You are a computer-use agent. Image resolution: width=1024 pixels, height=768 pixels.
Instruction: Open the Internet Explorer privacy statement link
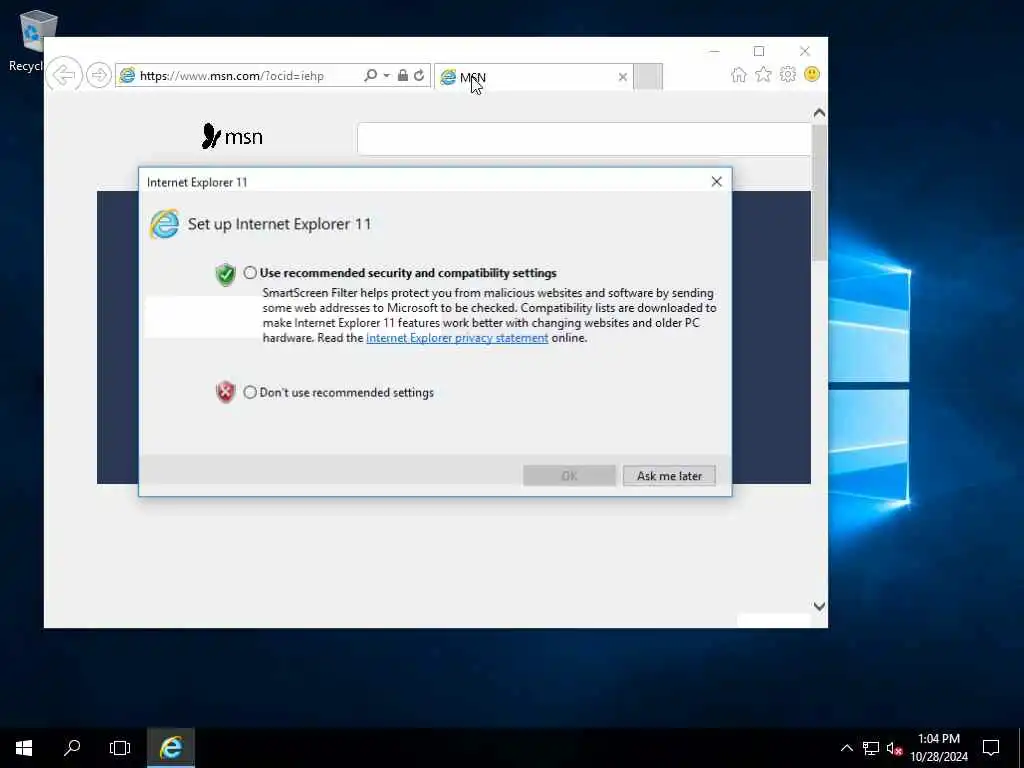tap(457, 338)
